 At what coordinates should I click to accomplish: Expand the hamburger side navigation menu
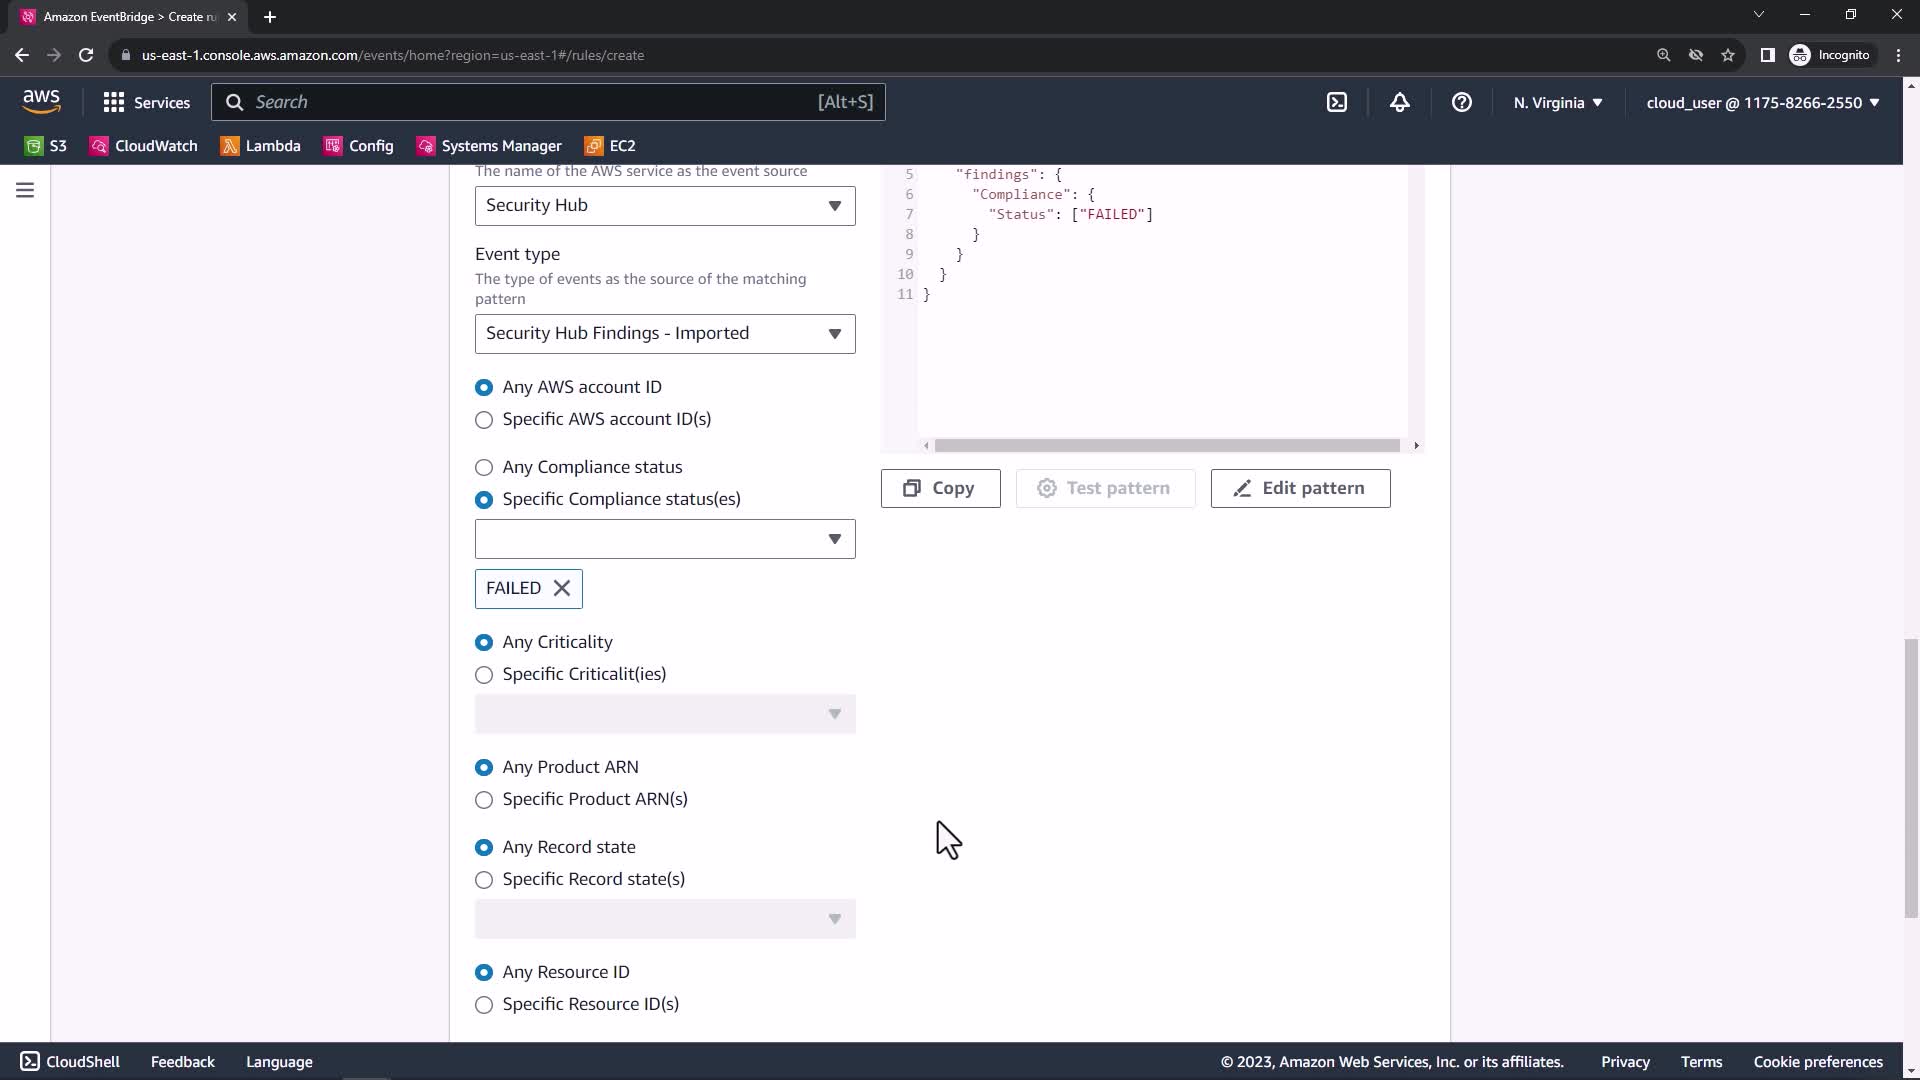point(25,190)
